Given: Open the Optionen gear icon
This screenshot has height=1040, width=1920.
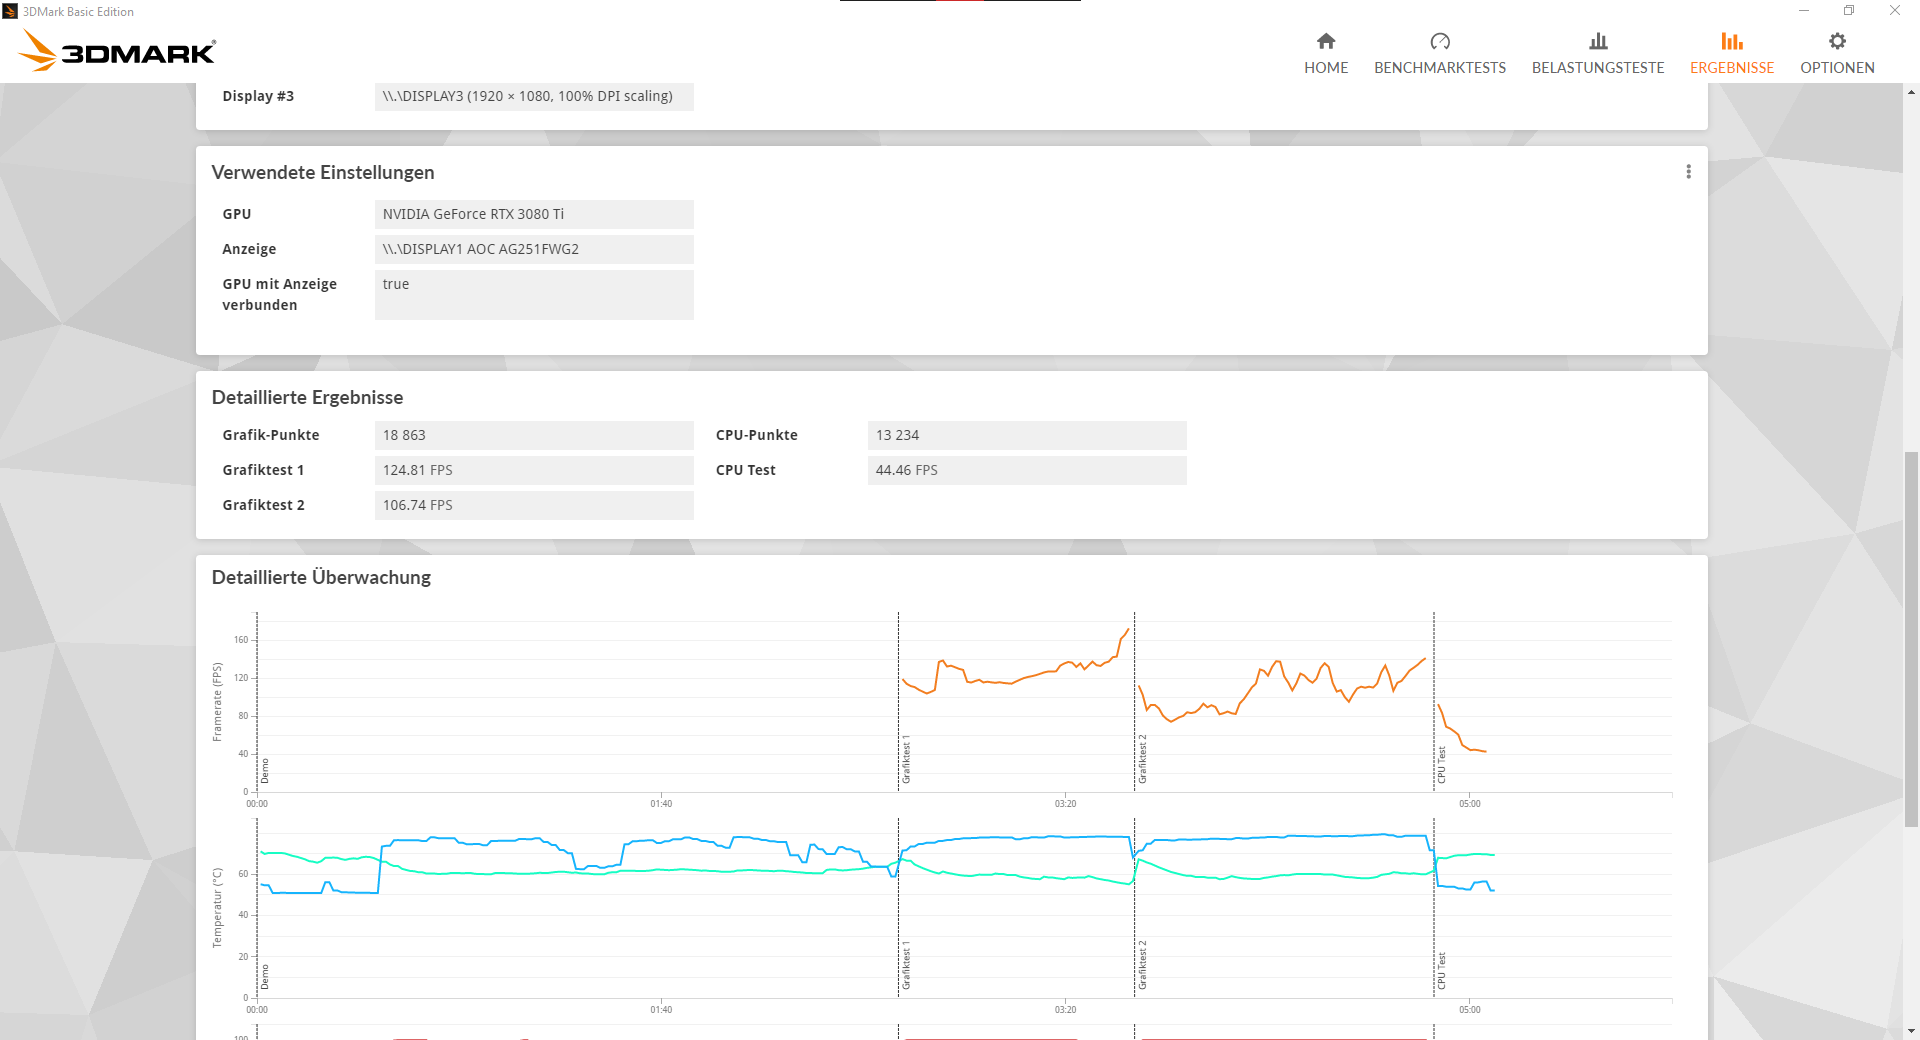Looking at the screenshot, I should [x=1837, y=41].
